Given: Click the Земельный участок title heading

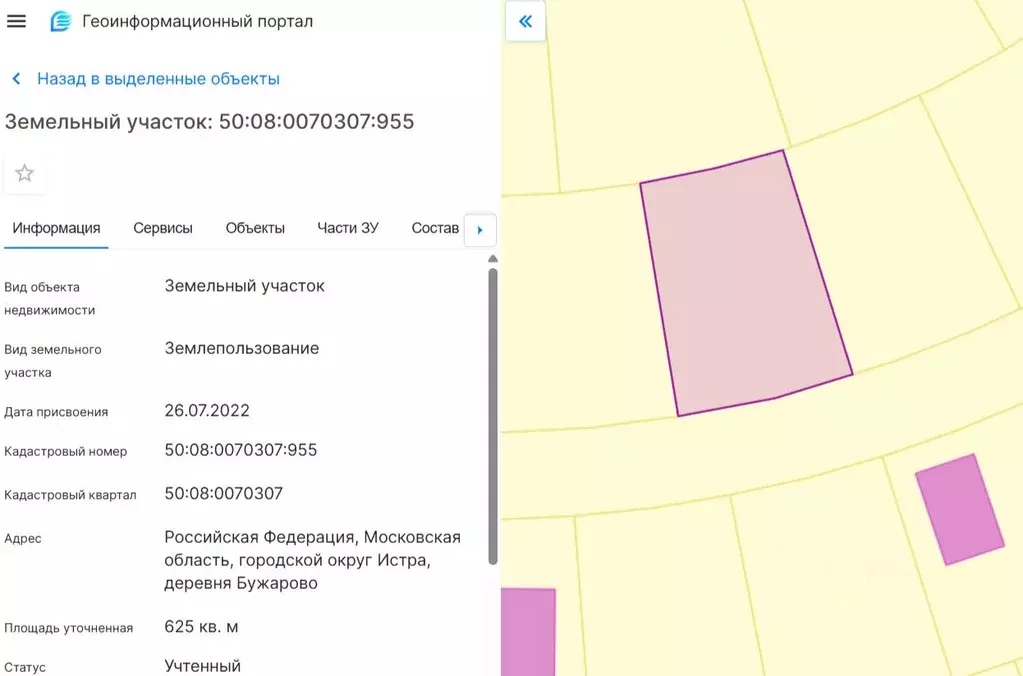Looking at the screenshot, I should click(x=209, y=122).
